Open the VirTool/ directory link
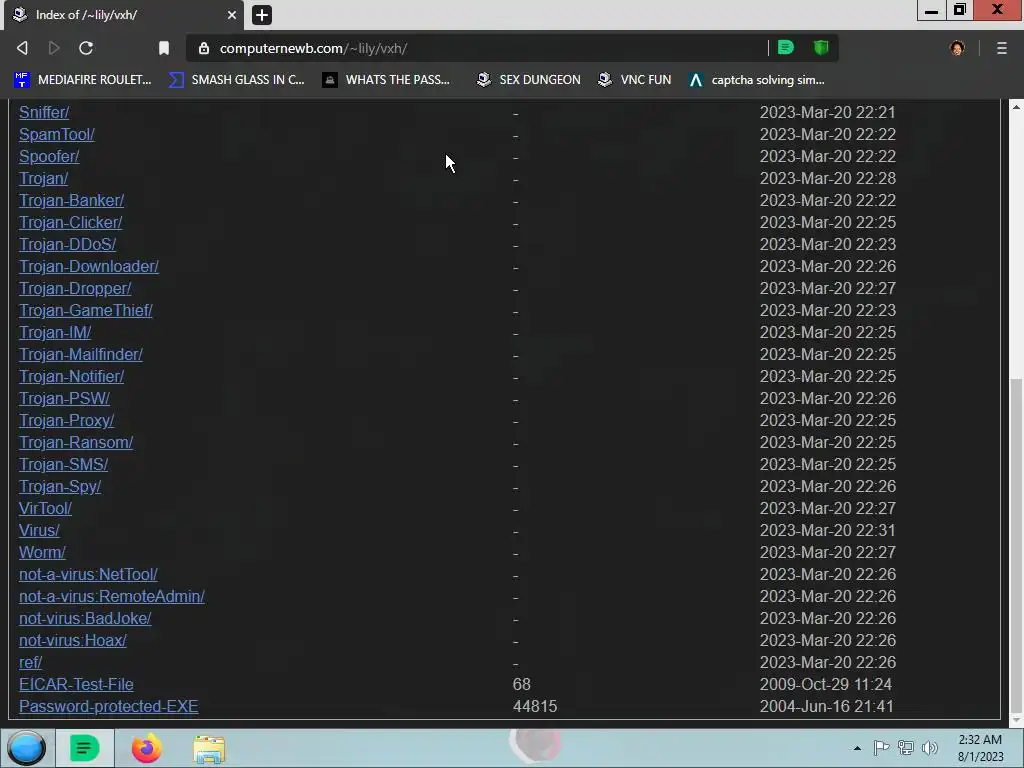This screenshot has width=1024, height=768. (x=45, y=509)
